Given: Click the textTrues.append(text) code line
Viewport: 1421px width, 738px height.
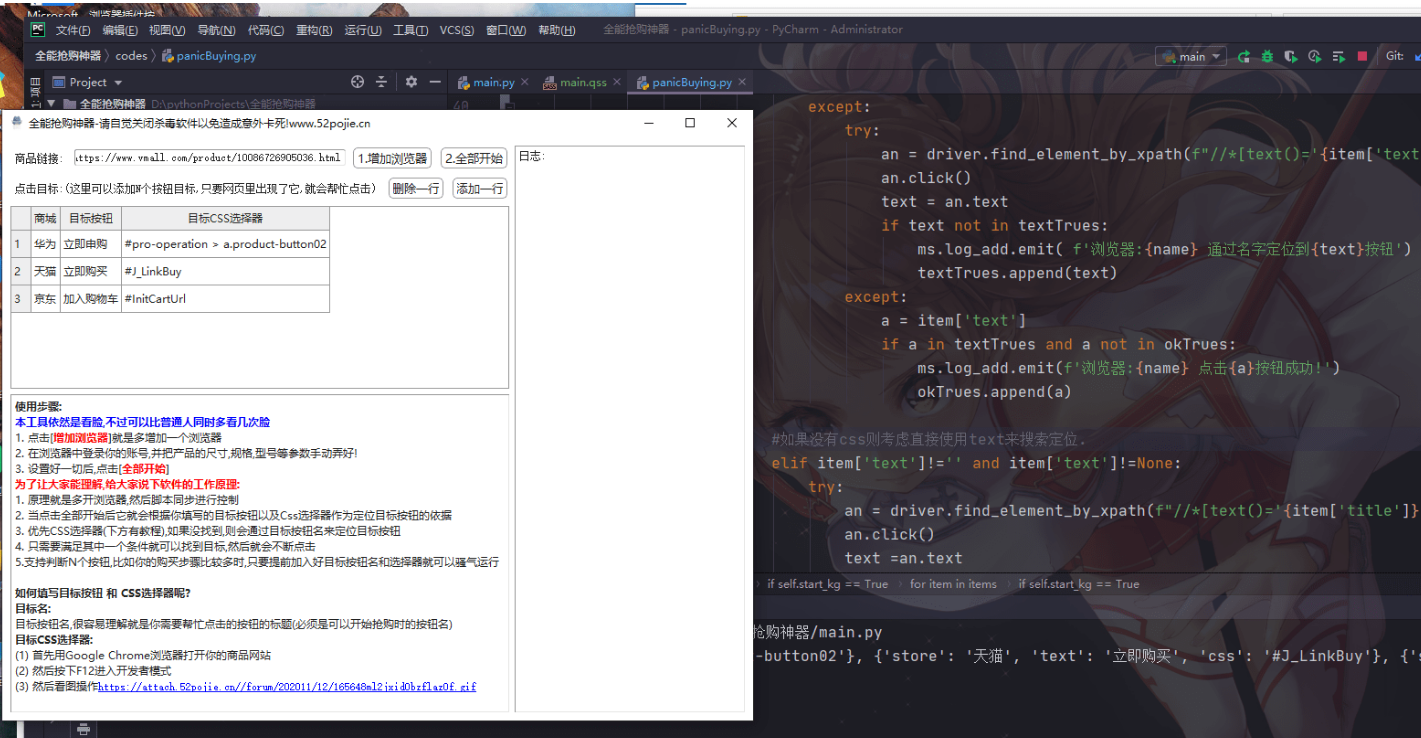Looking at the screenshot, I should [1017, 272].
